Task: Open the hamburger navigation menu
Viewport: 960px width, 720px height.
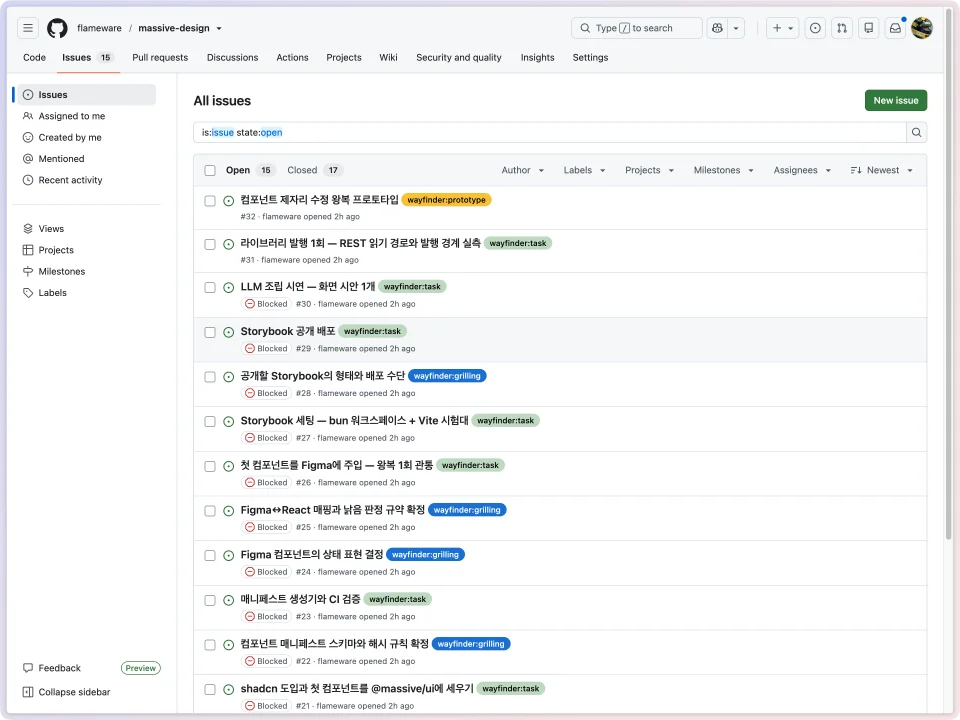Action: tap(28, 28)
